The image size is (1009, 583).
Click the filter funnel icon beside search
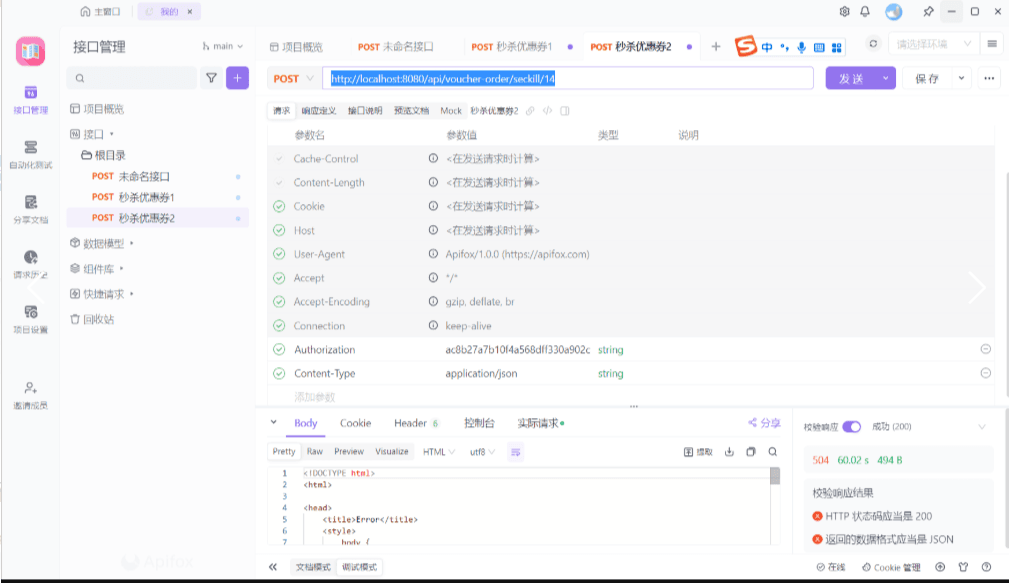pos(211,78)
